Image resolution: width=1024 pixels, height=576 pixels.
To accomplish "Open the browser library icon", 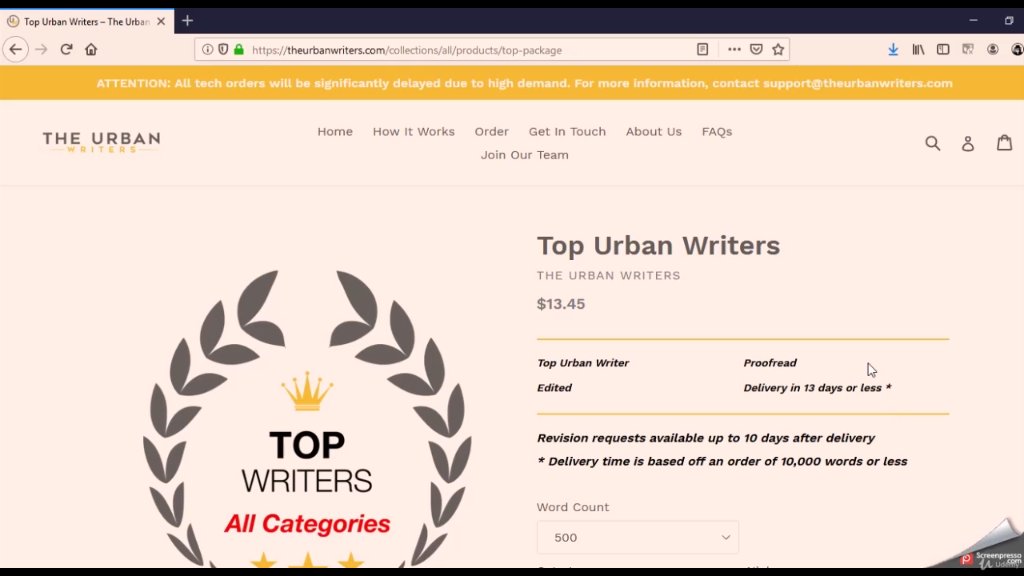I will point(918,50).
